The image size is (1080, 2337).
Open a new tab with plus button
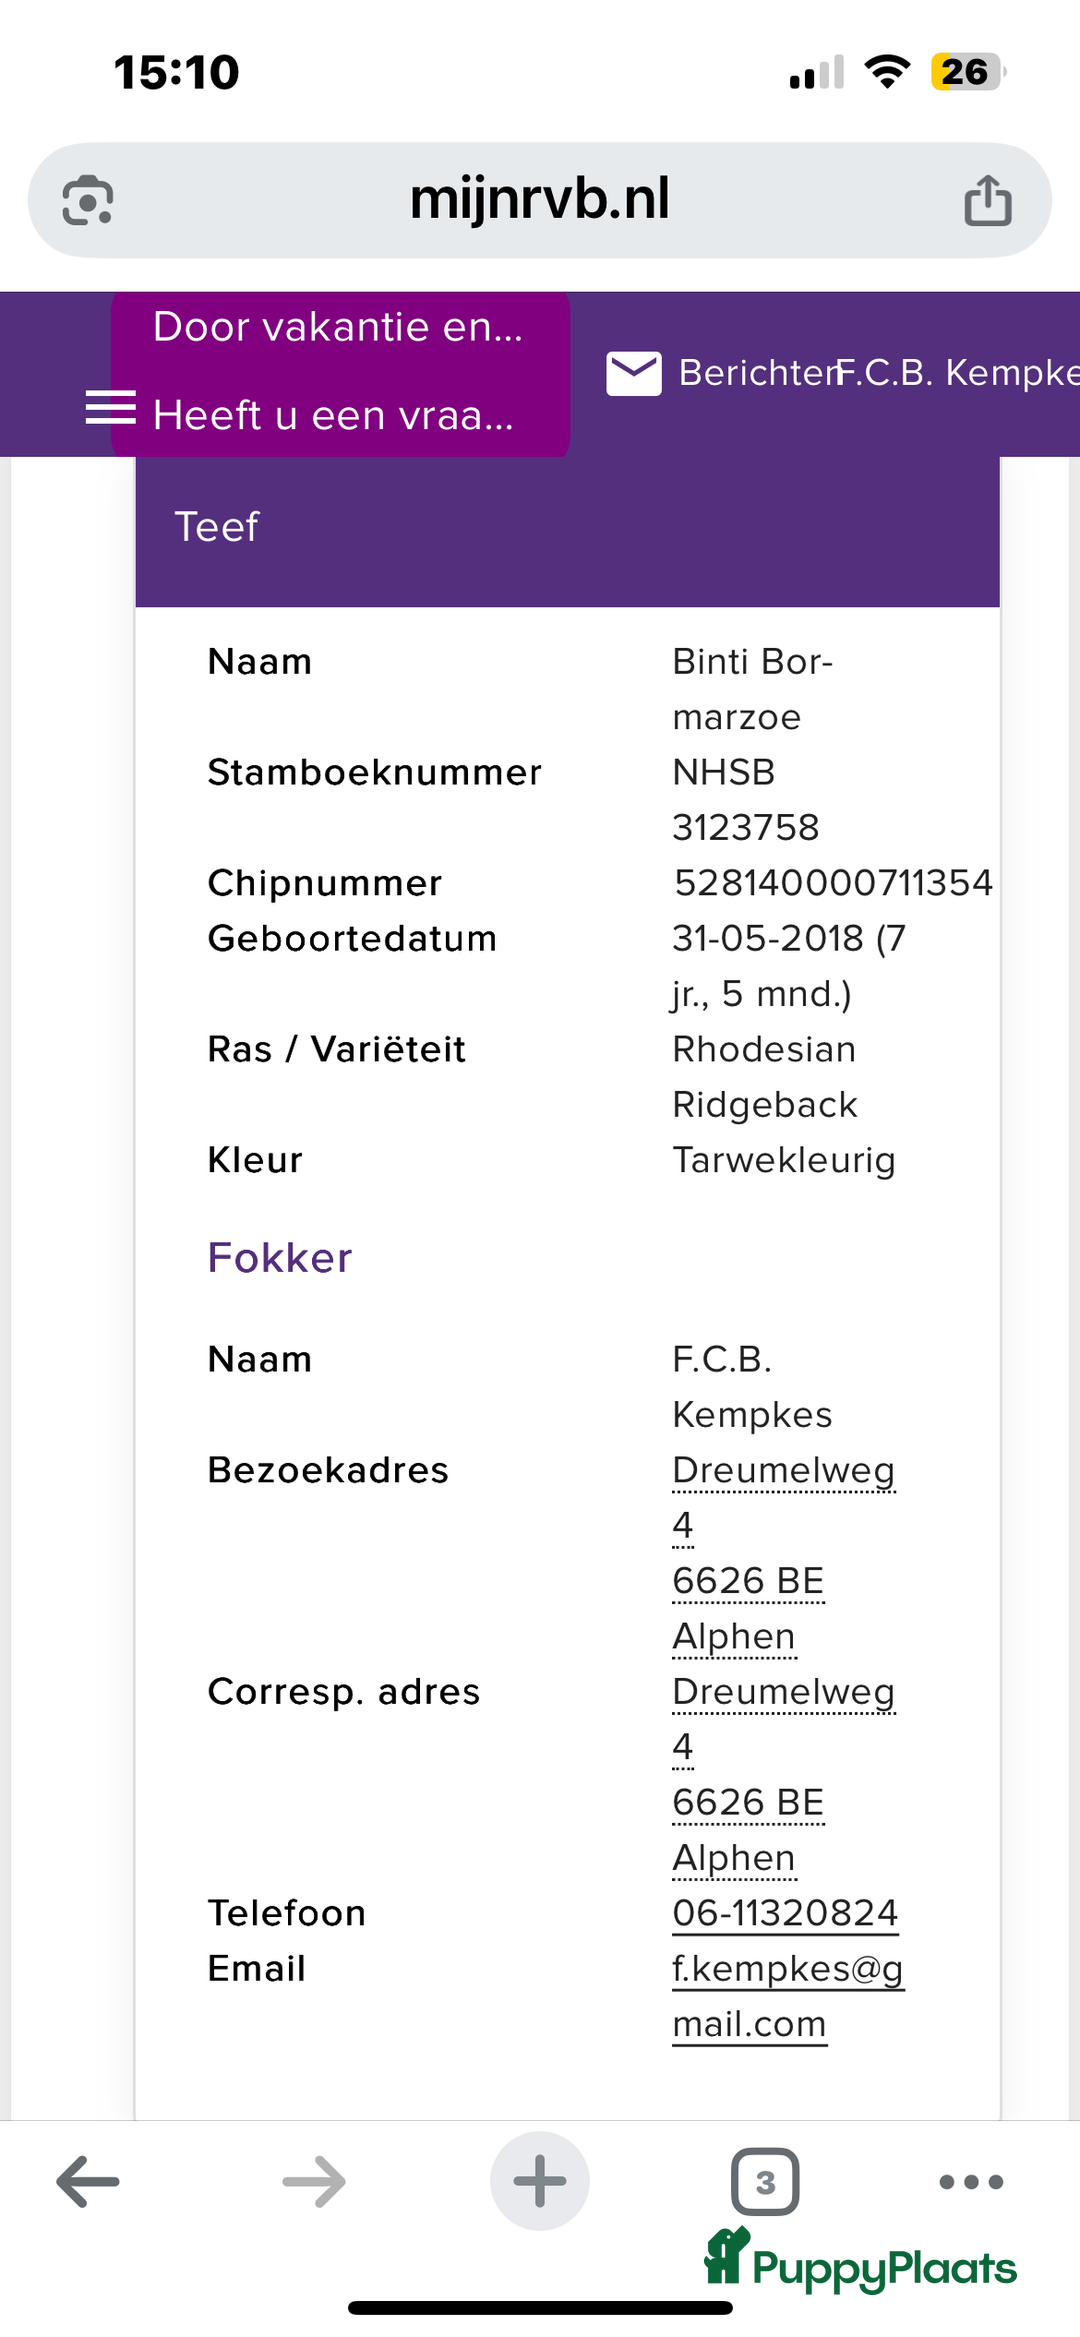(x=540, y=2181)
